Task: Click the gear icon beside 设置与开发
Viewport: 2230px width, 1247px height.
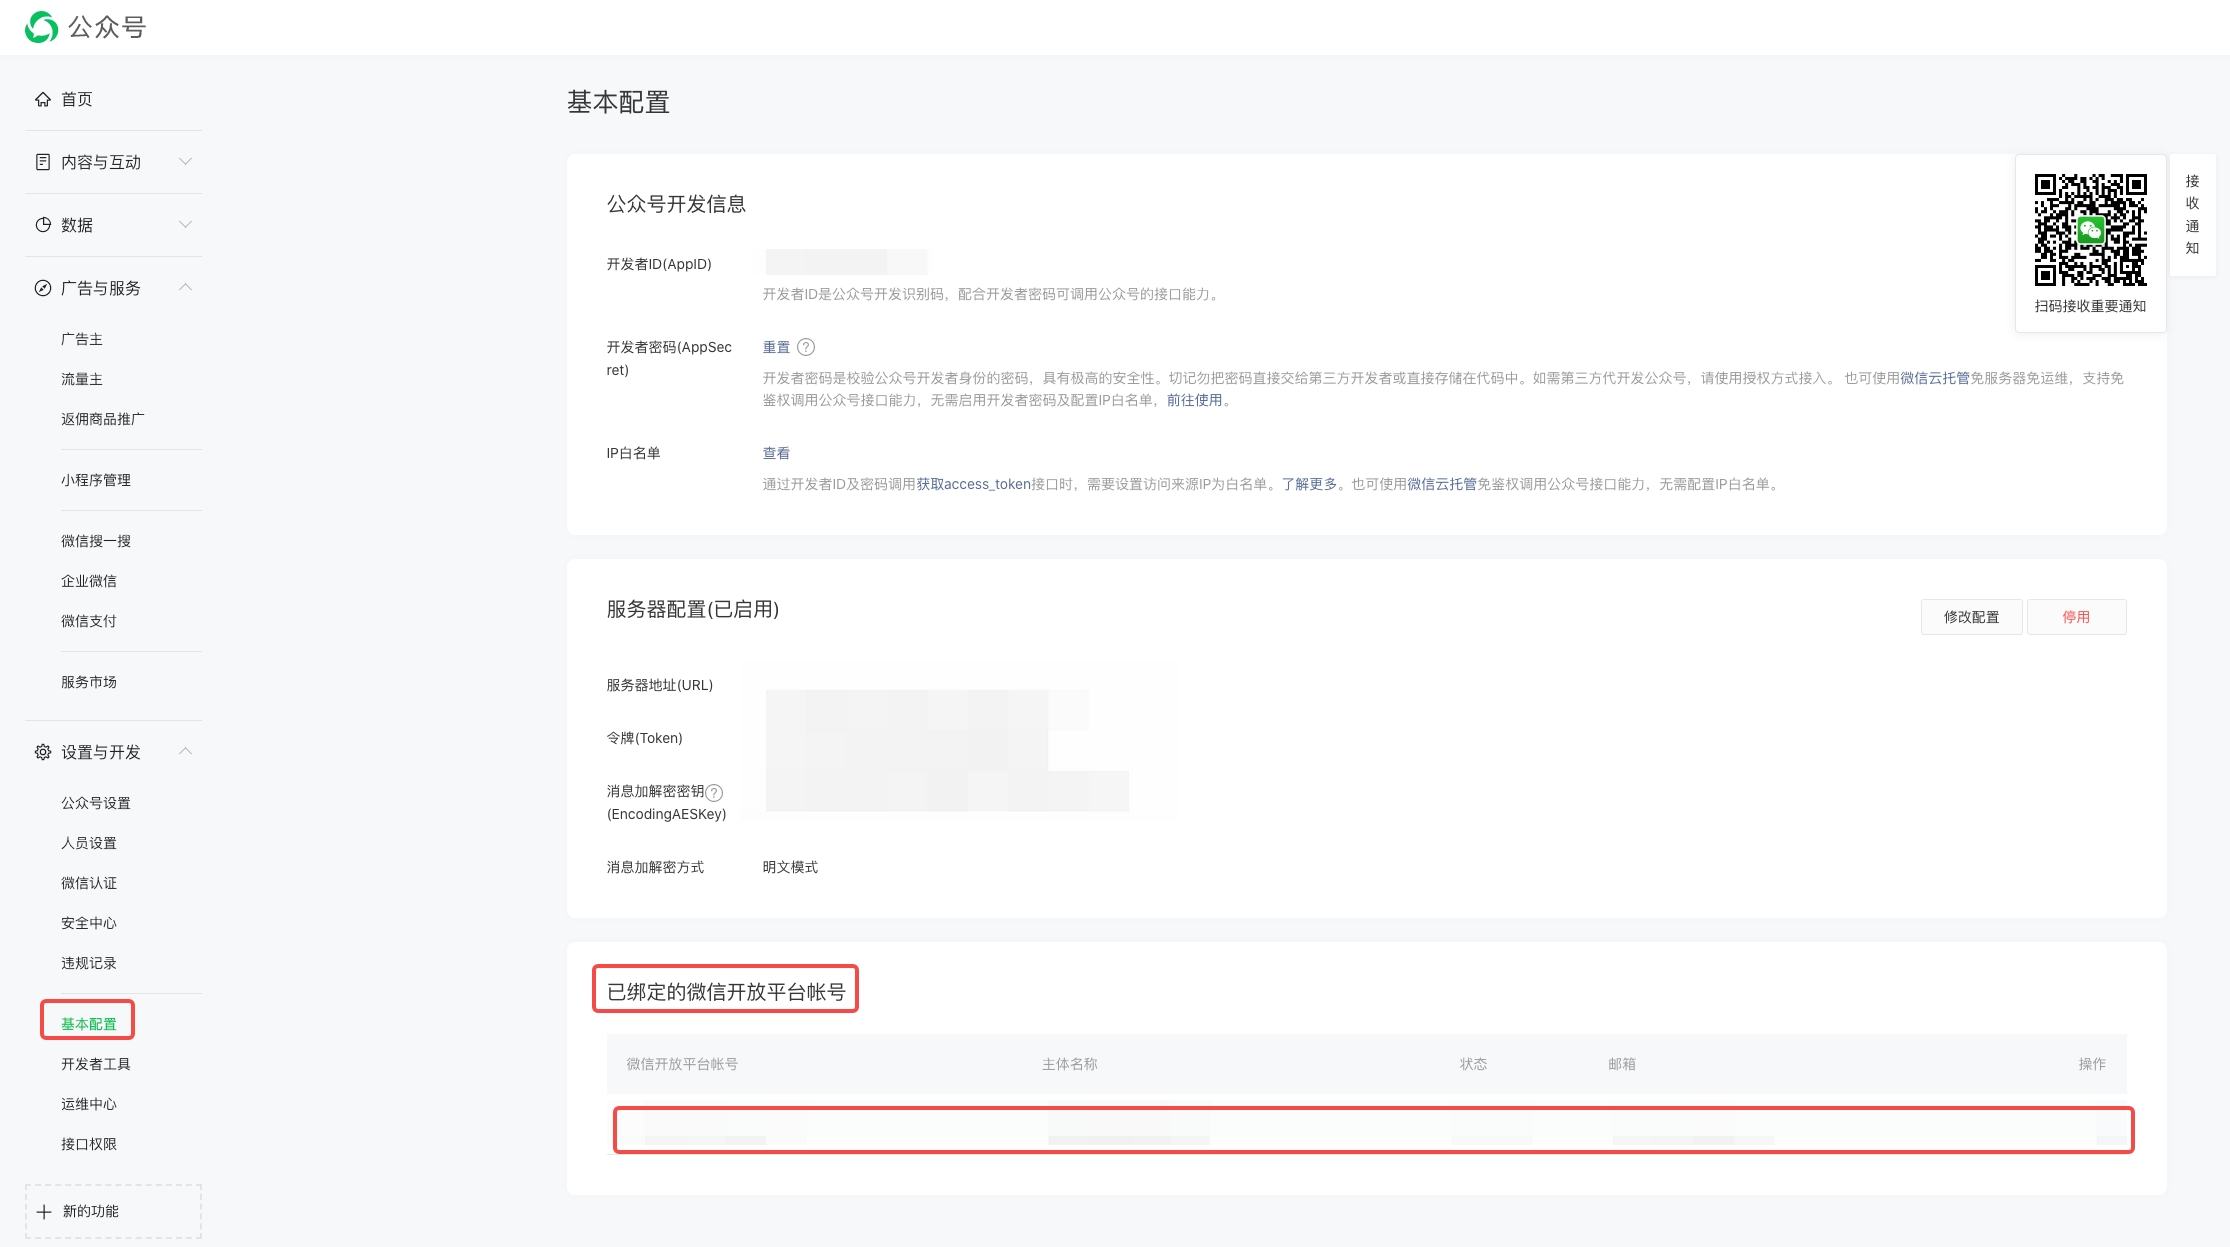Action: [43, 752]
